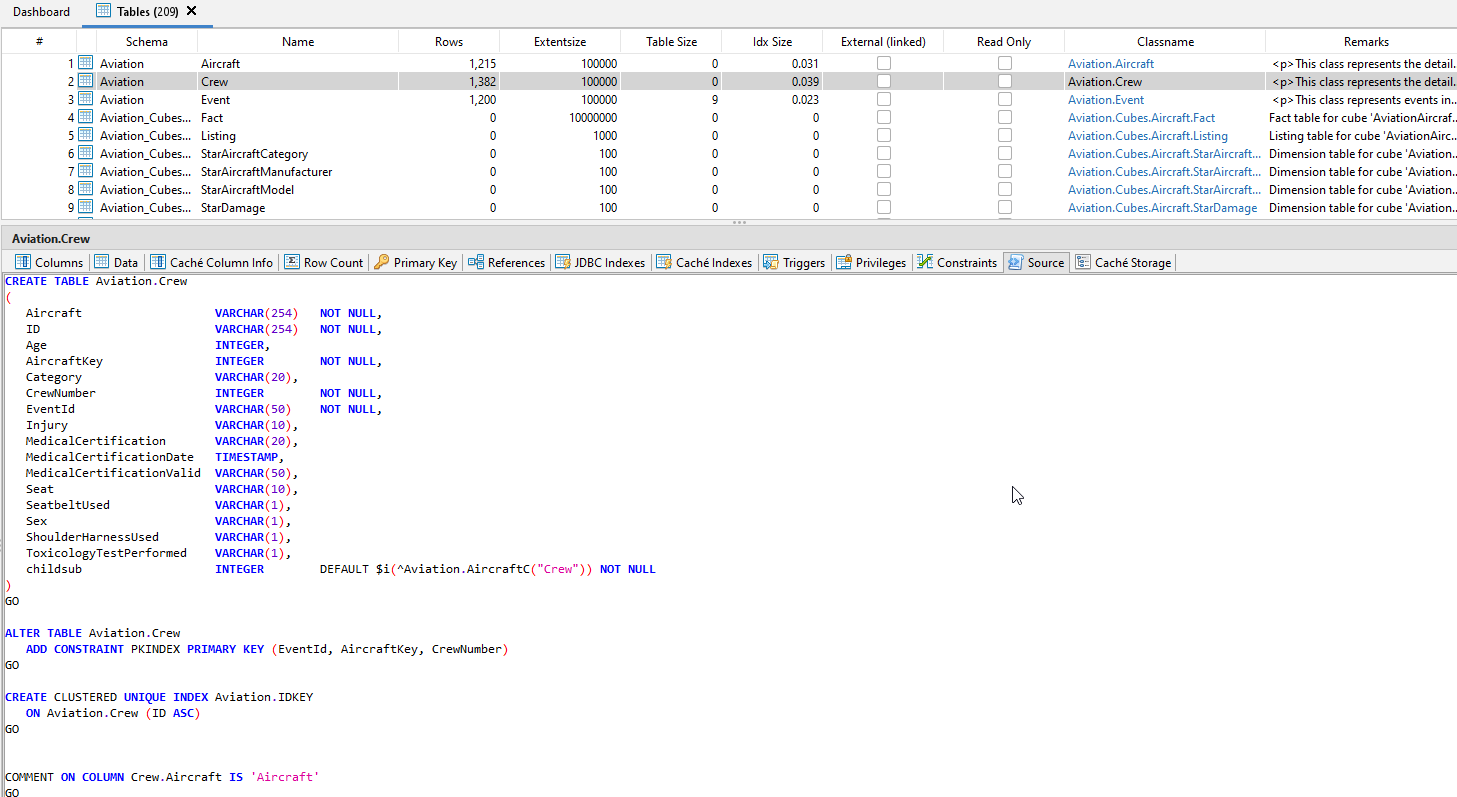This screenshot has width=1457, height=797.
Task: Click the References tab icon
Action: (x=478, y=262)
